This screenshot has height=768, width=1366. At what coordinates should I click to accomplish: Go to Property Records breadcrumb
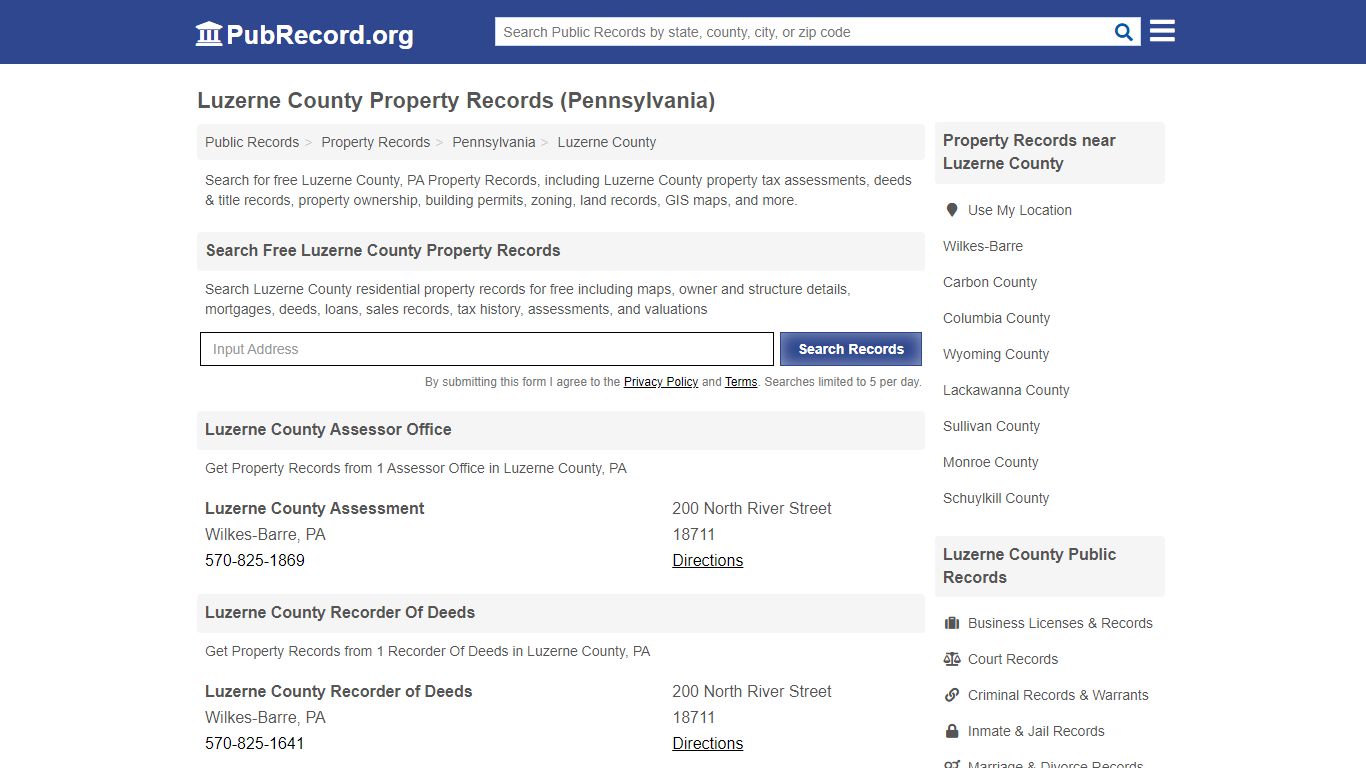tap(376, 142)
